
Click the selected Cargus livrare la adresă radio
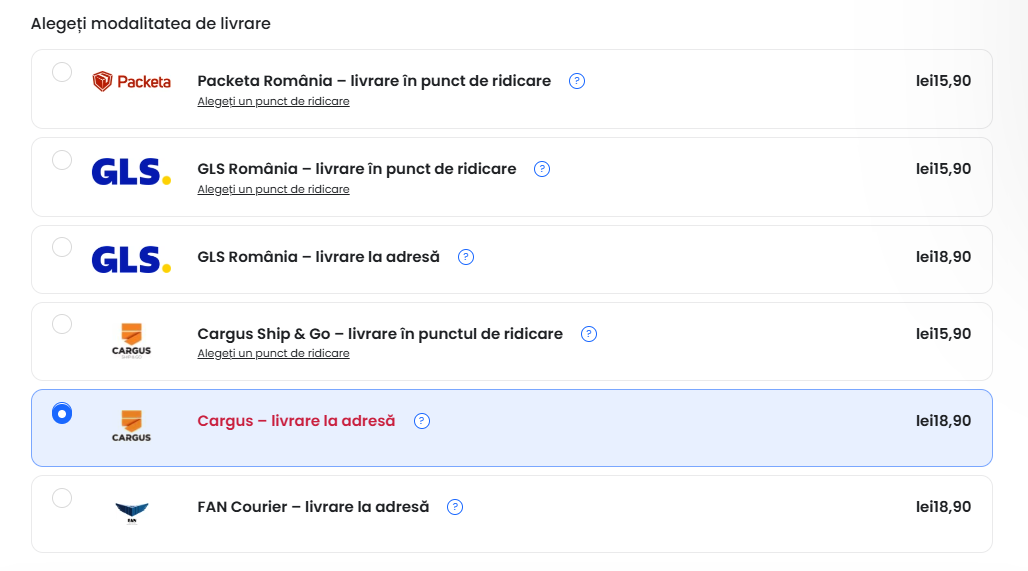point(62,413)
